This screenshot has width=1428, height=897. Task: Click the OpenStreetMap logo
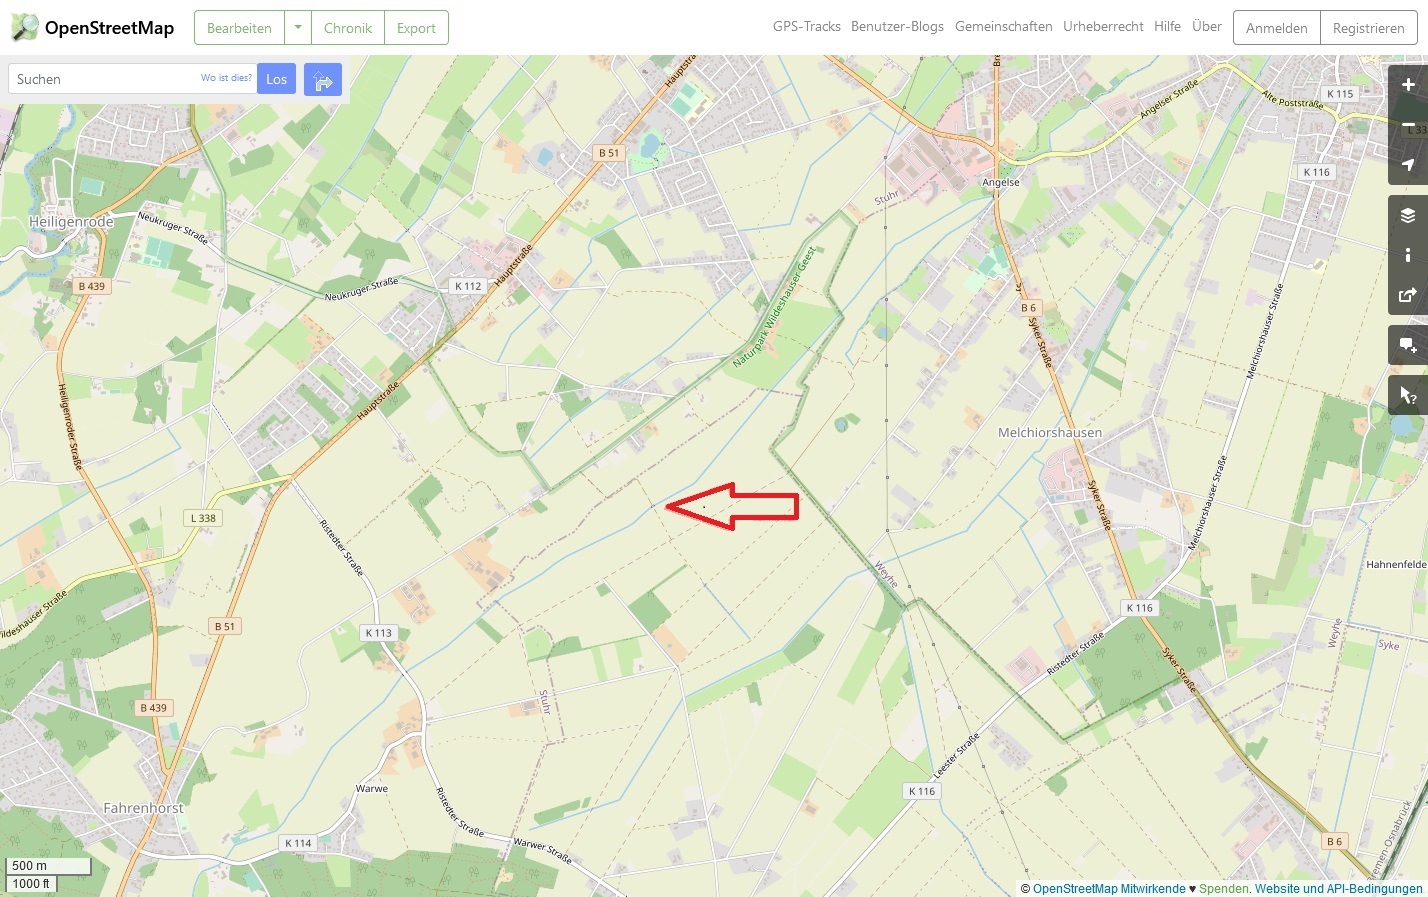pos(92,28)
